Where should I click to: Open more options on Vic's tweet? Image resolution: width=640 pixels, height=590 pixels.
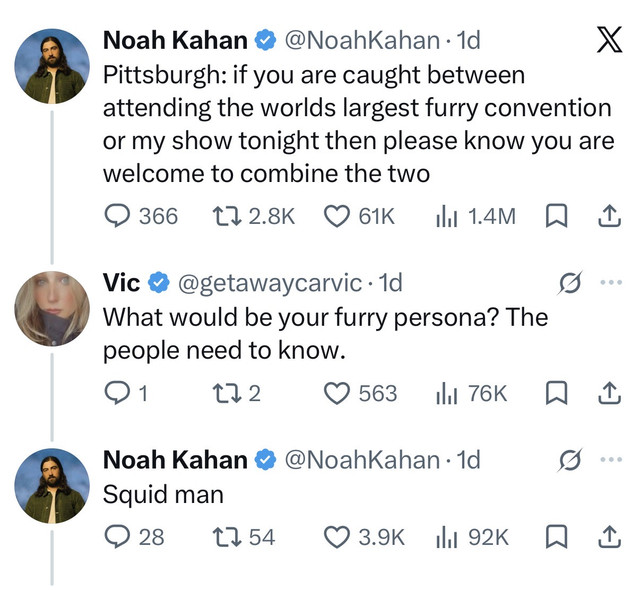coord(611,282)
